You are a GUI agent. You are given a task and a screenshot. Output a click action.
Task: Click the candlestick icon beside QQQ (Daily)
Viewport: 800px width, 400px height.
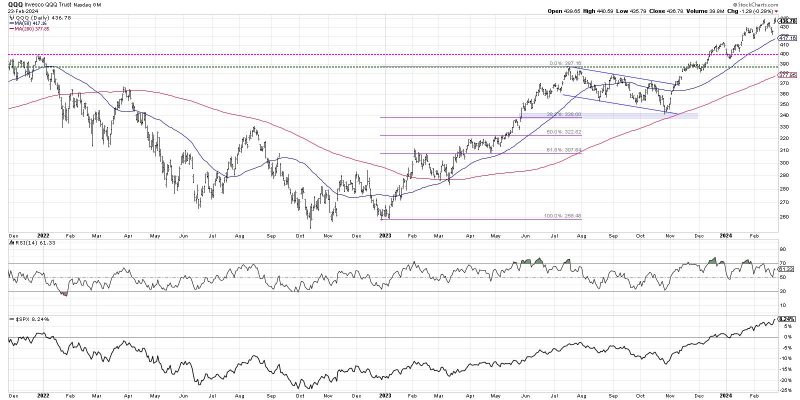click(x=11, y=18)
